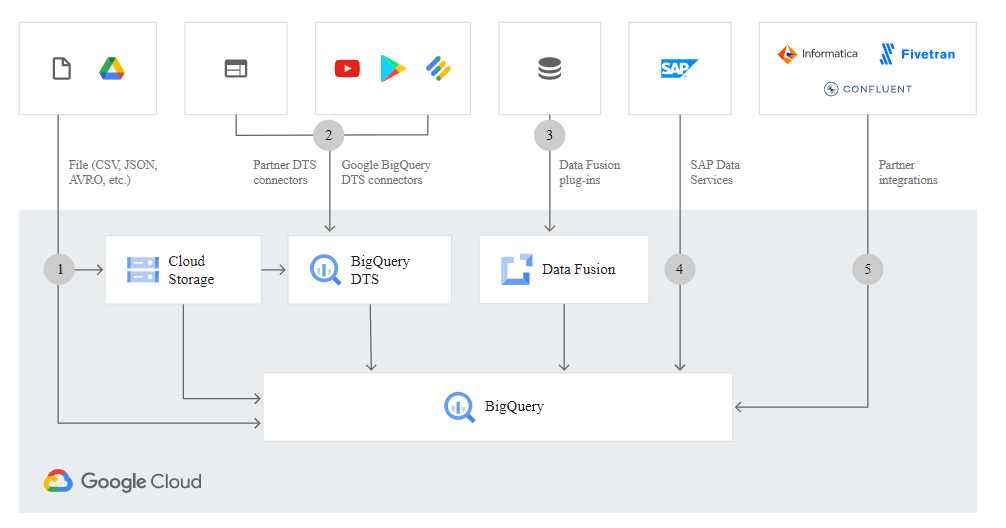Screen dimensions: 1006x528
Task: Select the database cylinder icon
Action: [x=550, y=69]
